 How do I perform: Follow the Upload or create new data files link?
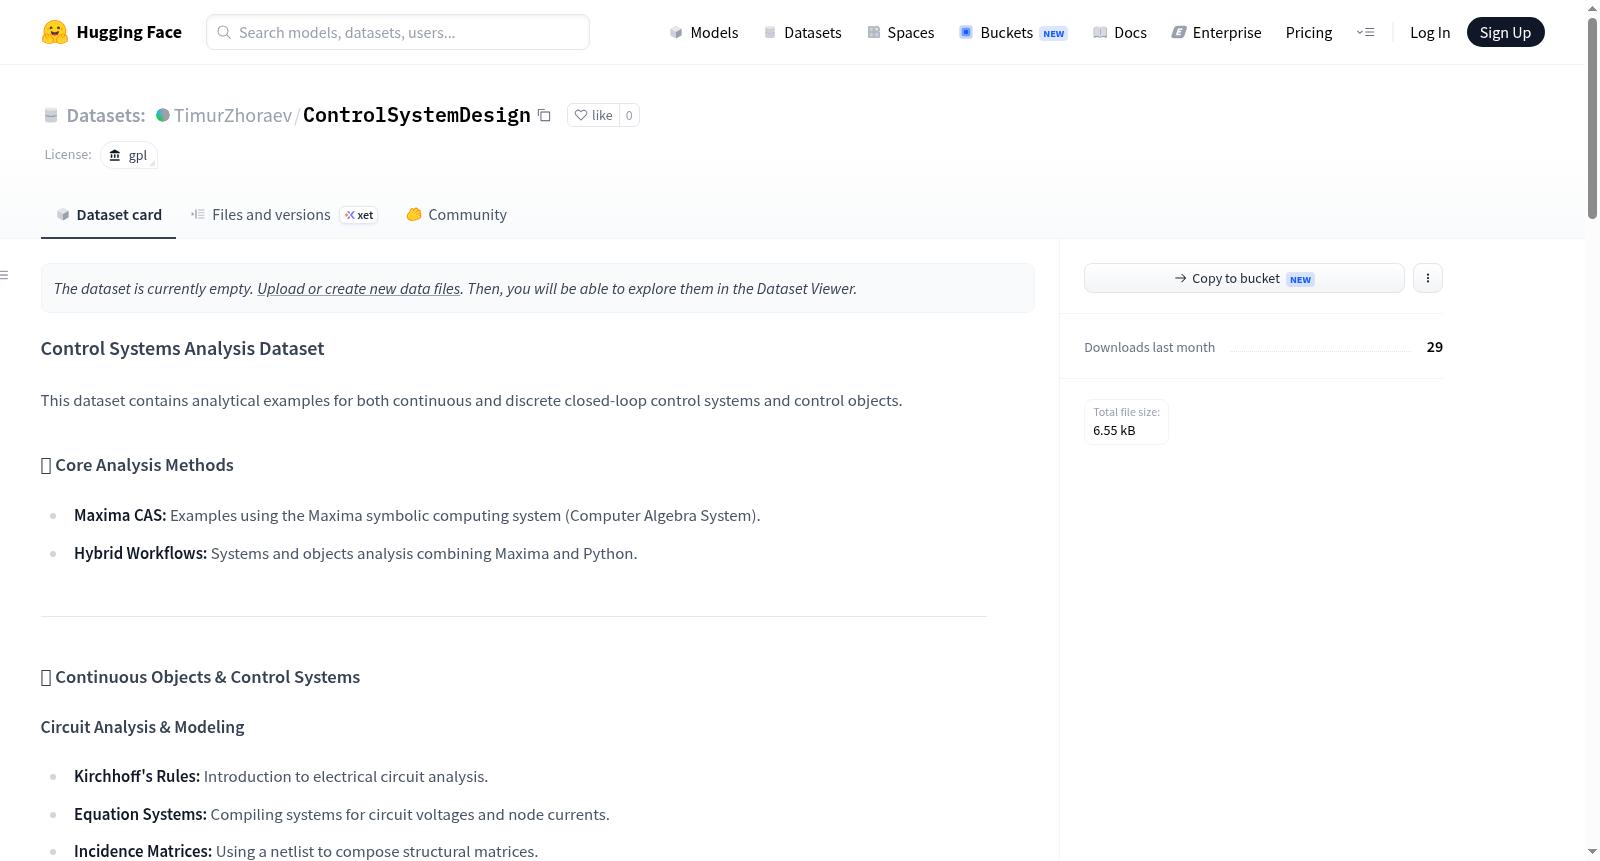(359, 288)
